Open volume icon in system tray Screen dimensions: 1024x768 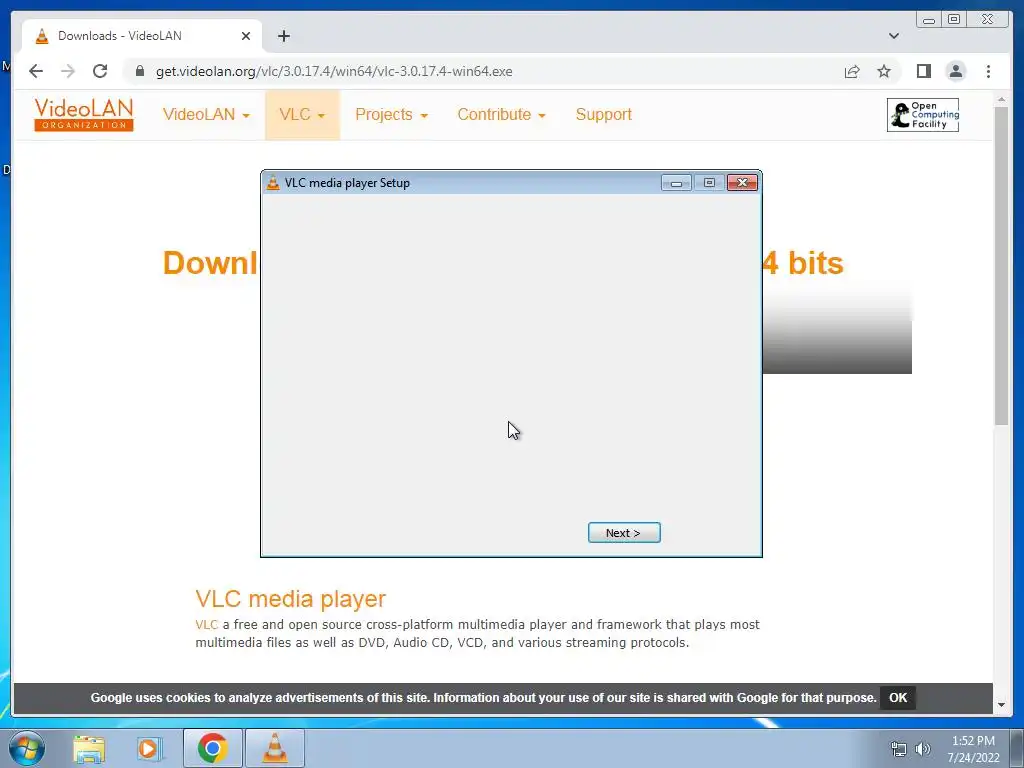click(x=923, y=749)
